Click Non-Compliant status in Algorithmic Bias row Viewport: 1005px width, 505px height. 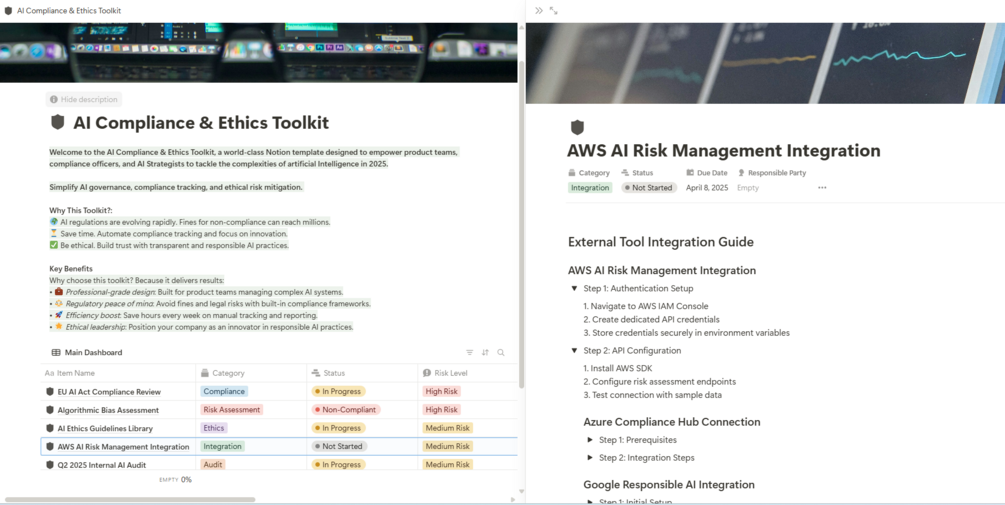coord(346,410)
